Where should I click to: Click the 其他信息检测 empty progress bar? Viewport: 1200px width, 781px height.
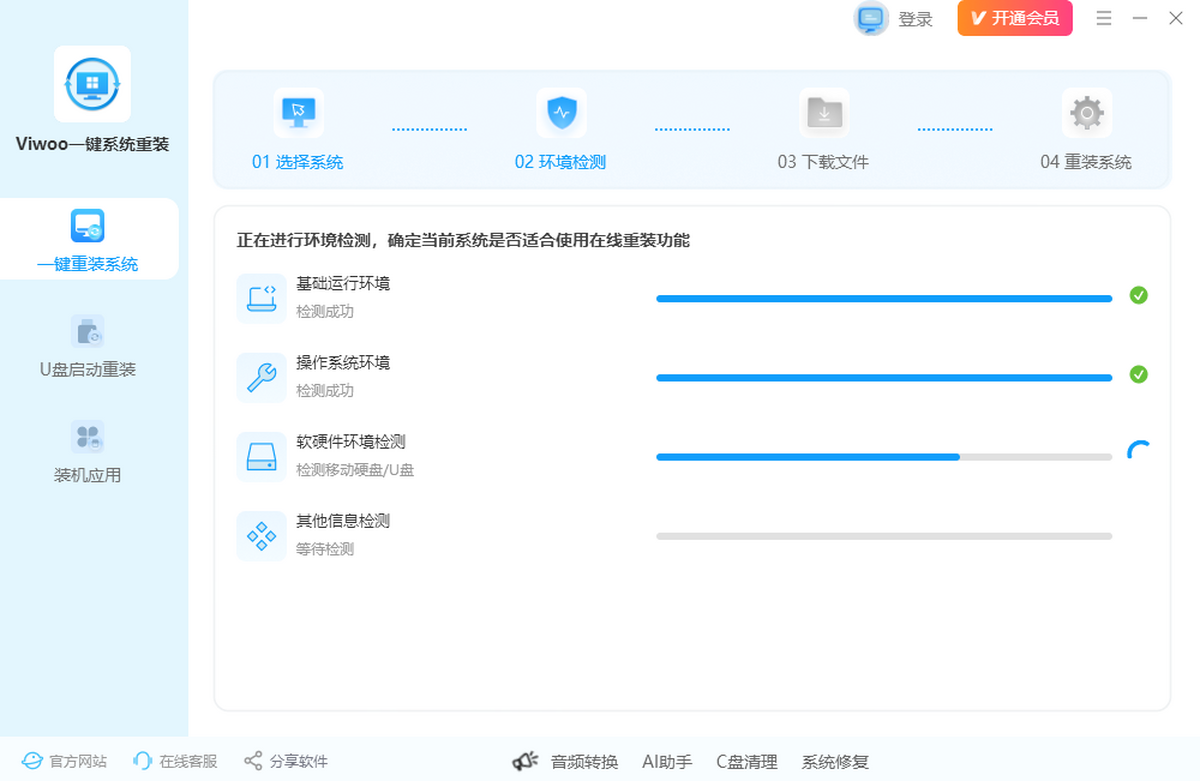[884, 536]
